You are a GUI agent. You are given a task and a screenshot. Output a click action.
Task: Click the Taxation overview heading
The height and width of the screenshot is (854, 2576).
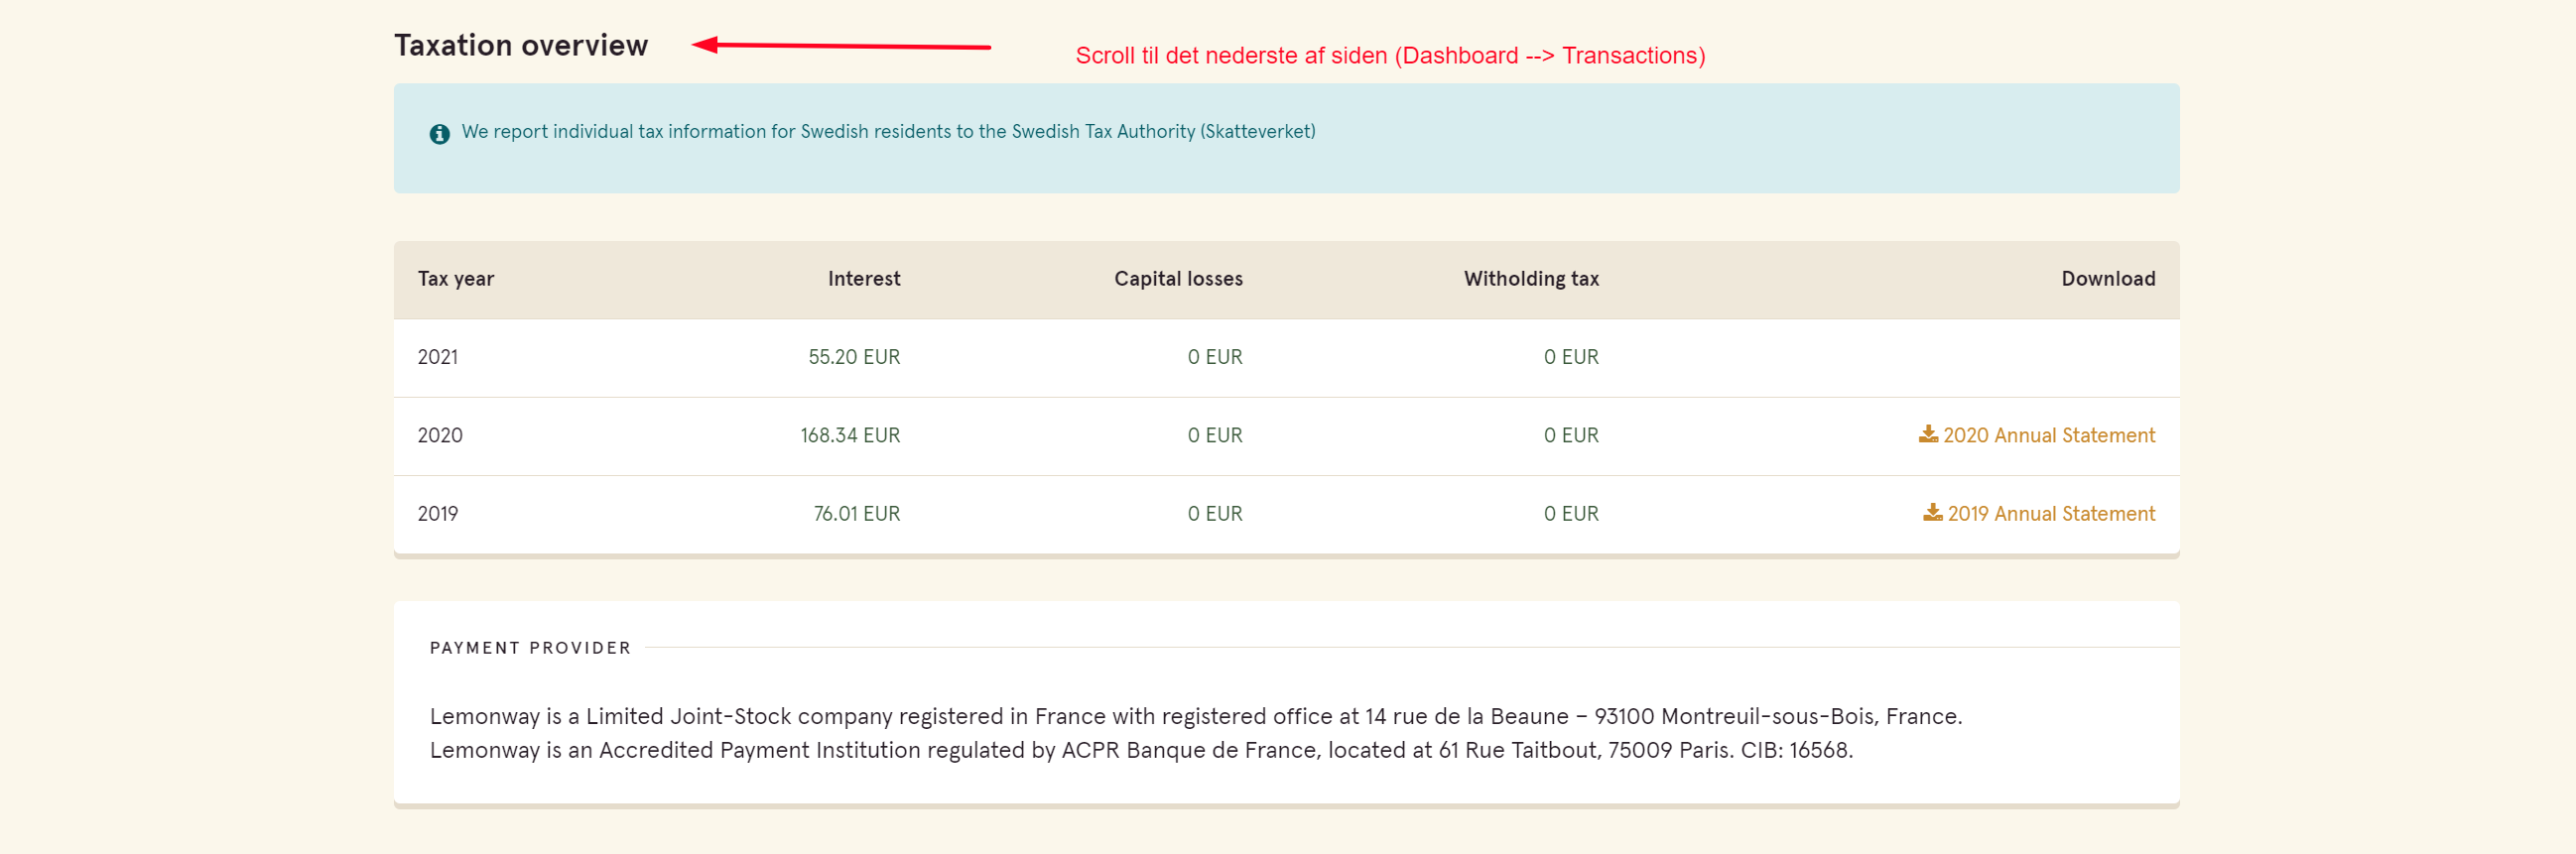click(x=521, y=46)
